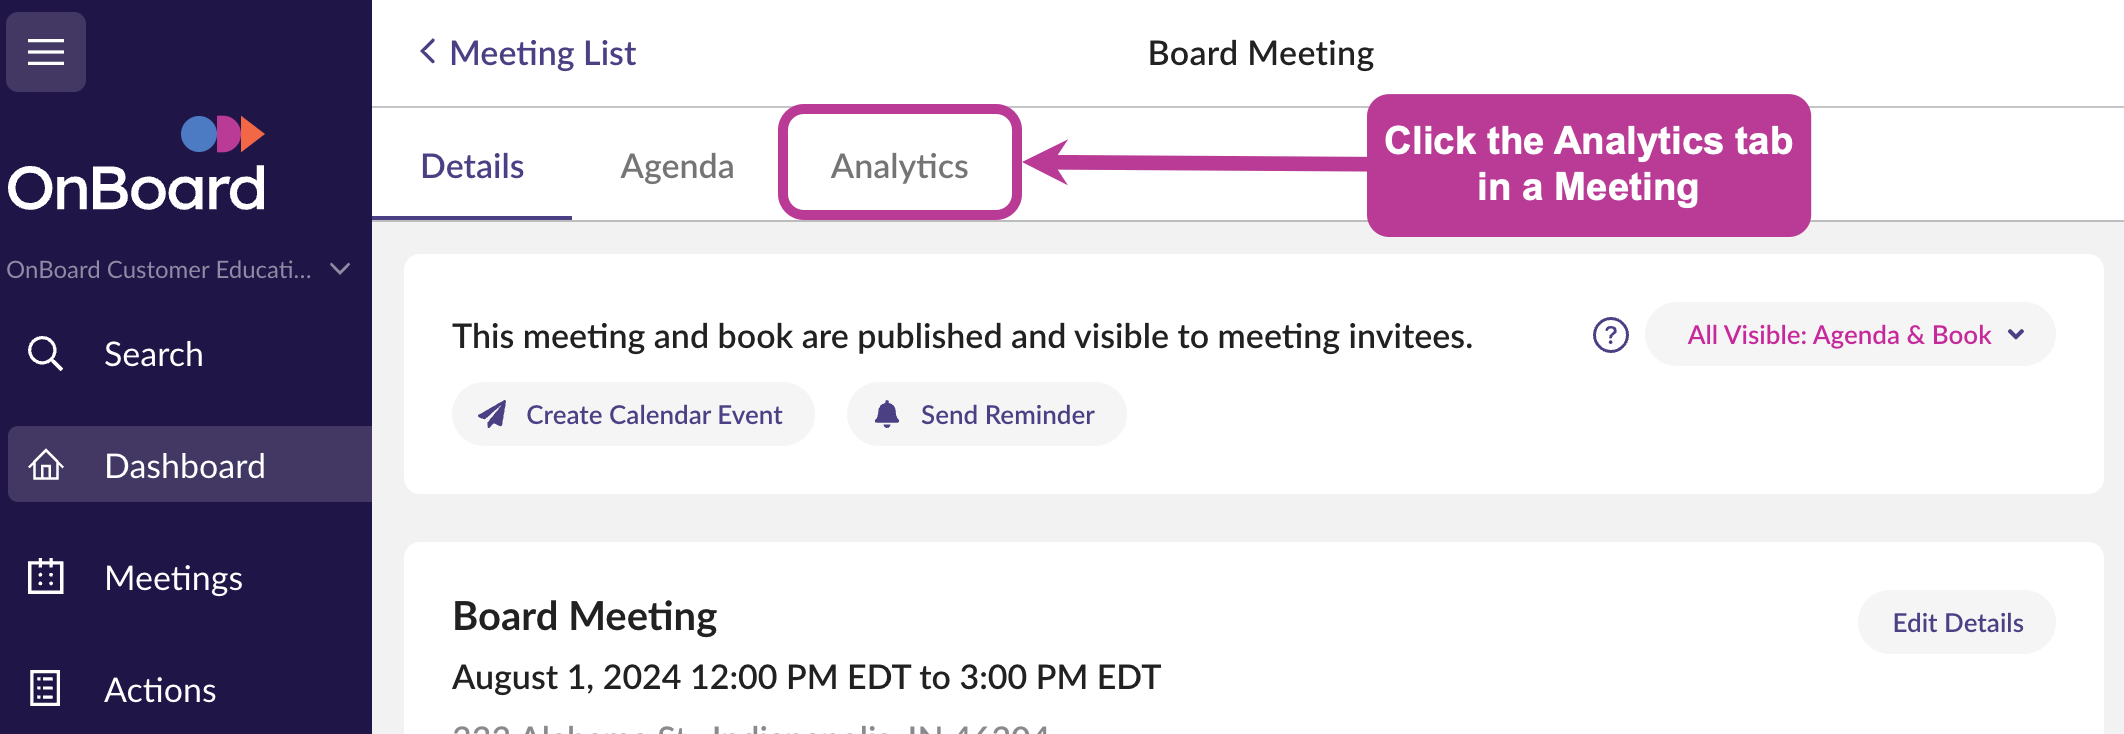Viewport: 2124px width, 734px height.
Task: Select the Details tab
Action: (x=472, y=166)
